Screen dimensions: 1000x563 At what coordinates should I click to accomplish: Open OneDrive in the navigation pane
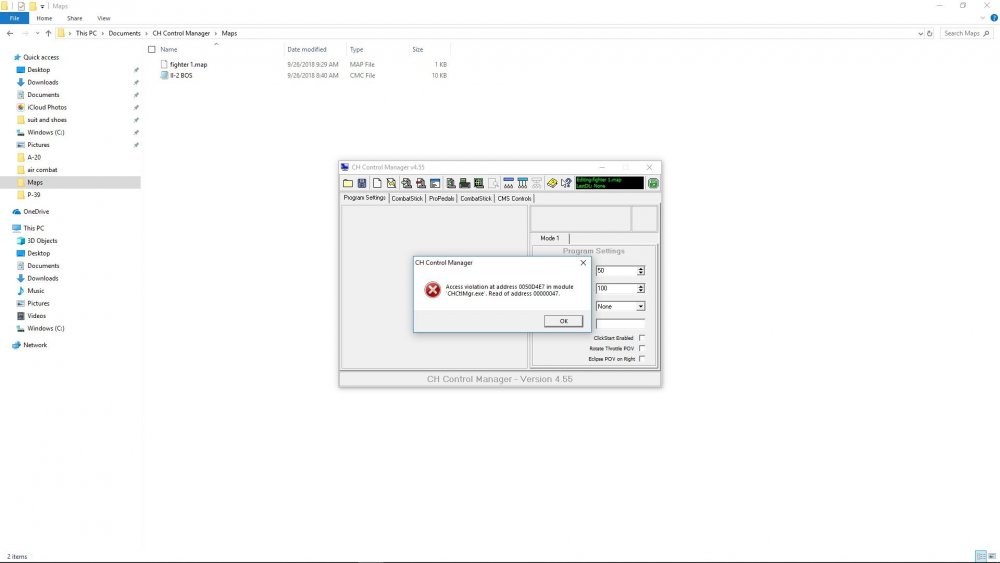click(x=36, y=212)
